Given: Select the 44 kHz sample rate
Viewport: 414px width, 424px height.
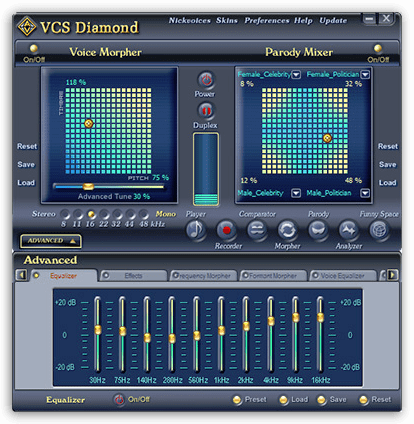Looking at the screenshot, I should pyautogui.click(x=130, y=214).
